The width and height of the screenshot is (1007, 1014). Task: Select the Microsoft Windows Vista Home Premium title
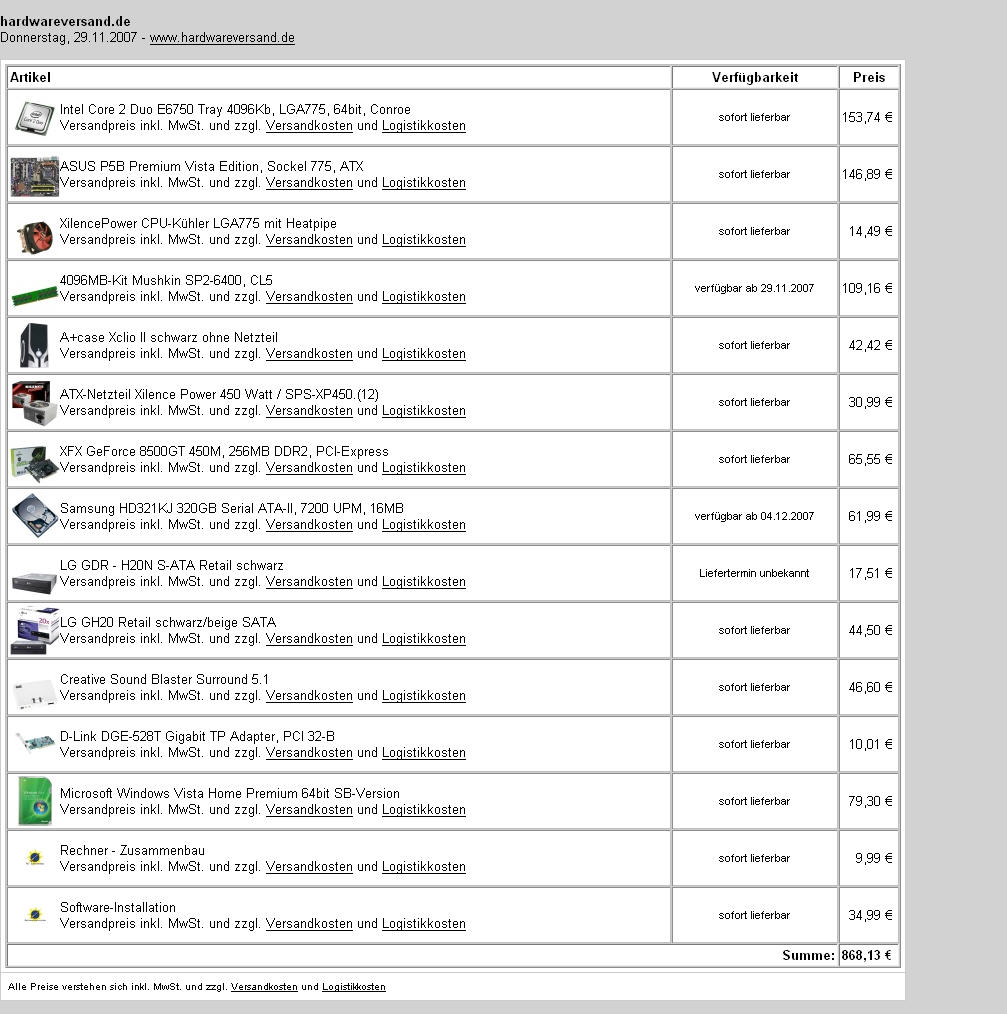pos(230,793)
